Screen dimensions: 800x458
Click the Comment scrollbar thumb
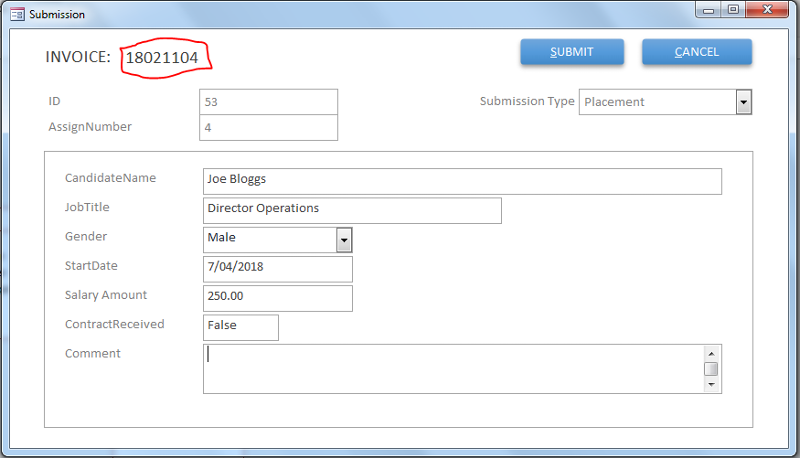(x=711, y=369)
